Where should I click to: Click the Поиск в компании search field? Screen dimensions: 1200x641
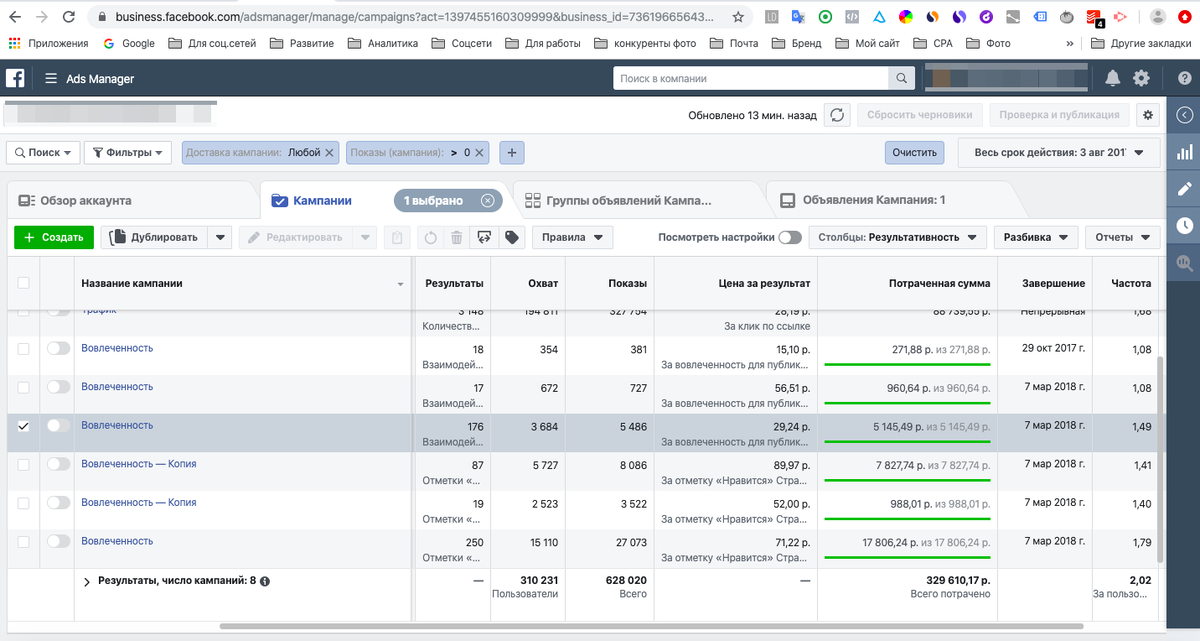tap(750, 79)
